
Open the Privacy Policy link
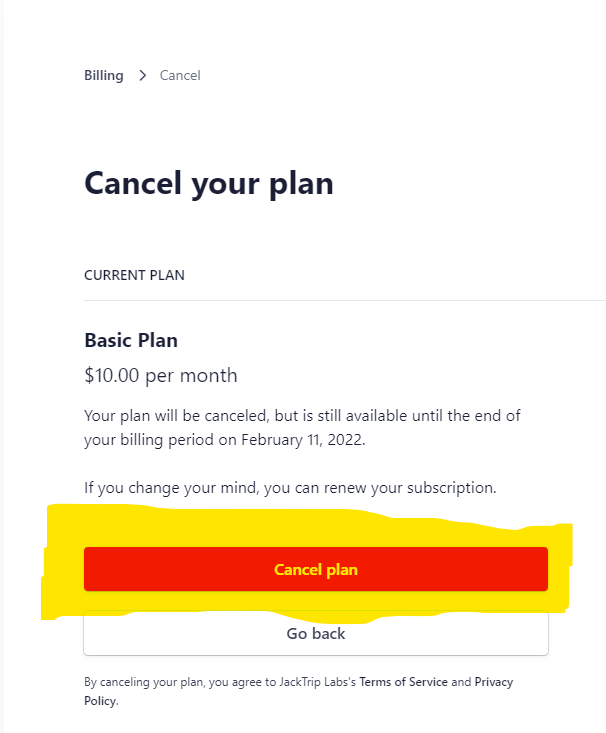click(493, 682)
